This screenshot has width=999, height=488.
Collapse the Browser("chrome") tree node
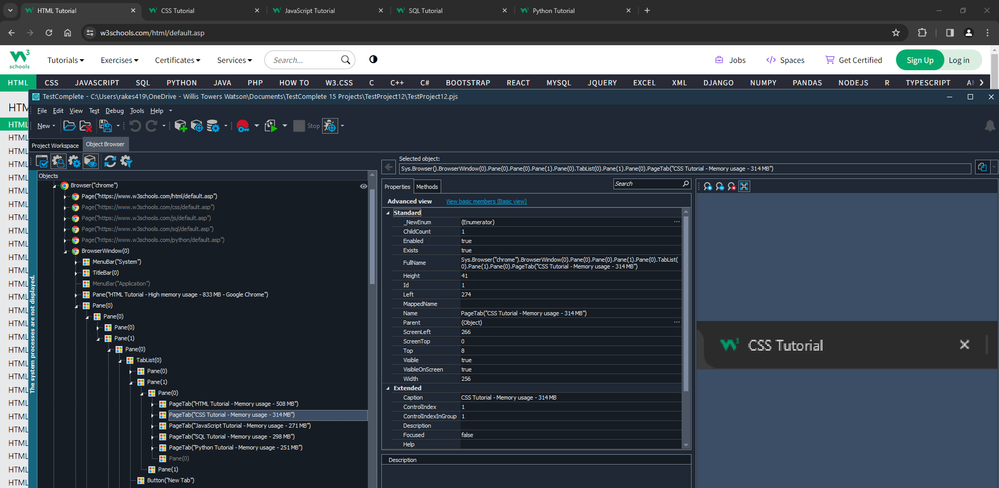click(53, 186)
